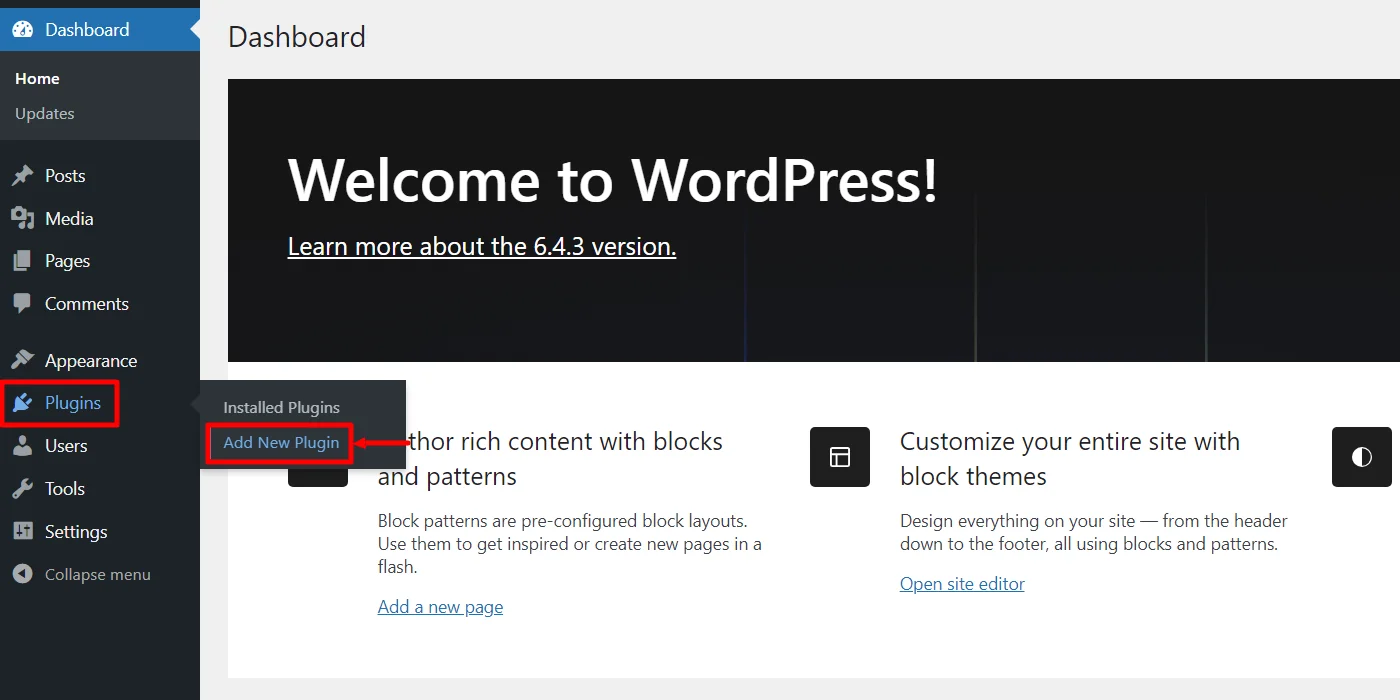
Task: Collapse the admin sidebar menu
Action: [x=98, y=575]
